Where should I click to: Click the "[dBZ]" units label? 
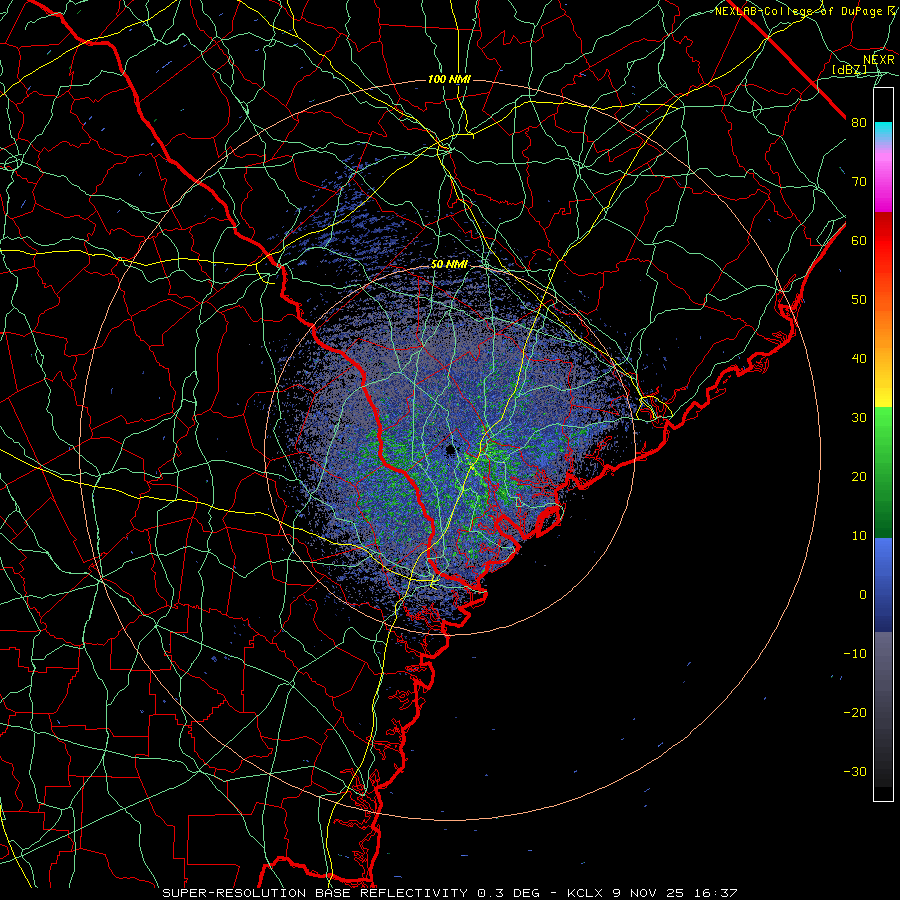[x=849, y=70]
